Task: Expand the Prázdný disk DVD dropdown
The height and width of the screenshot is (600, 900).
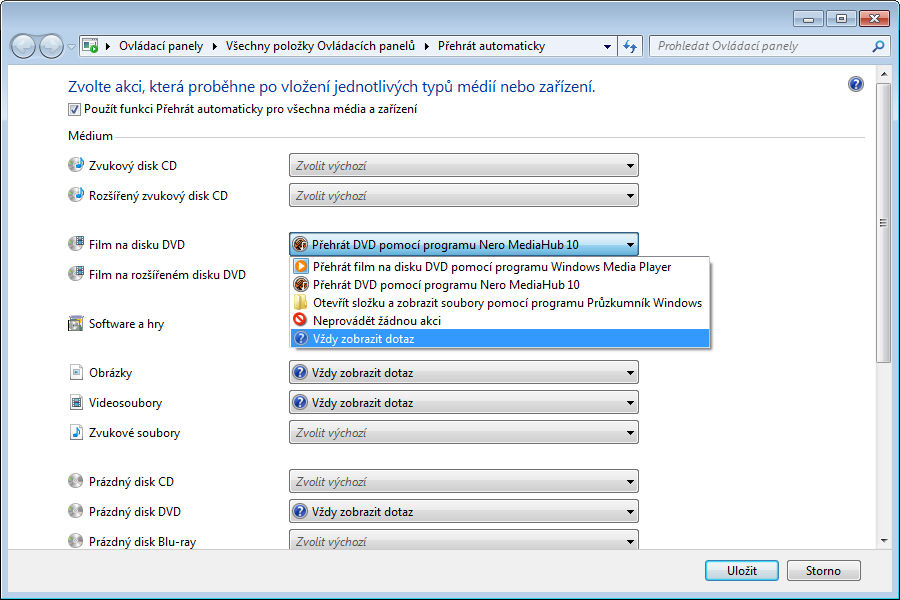Action: click(463, 512)
